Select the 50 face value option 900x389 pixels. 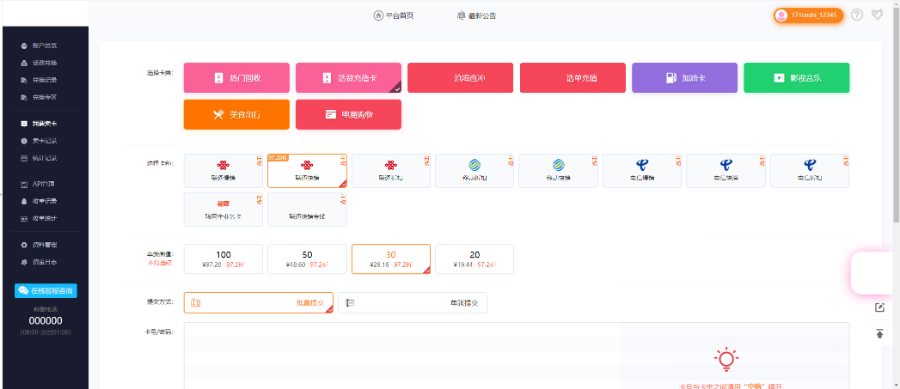(x=307, y=259)
